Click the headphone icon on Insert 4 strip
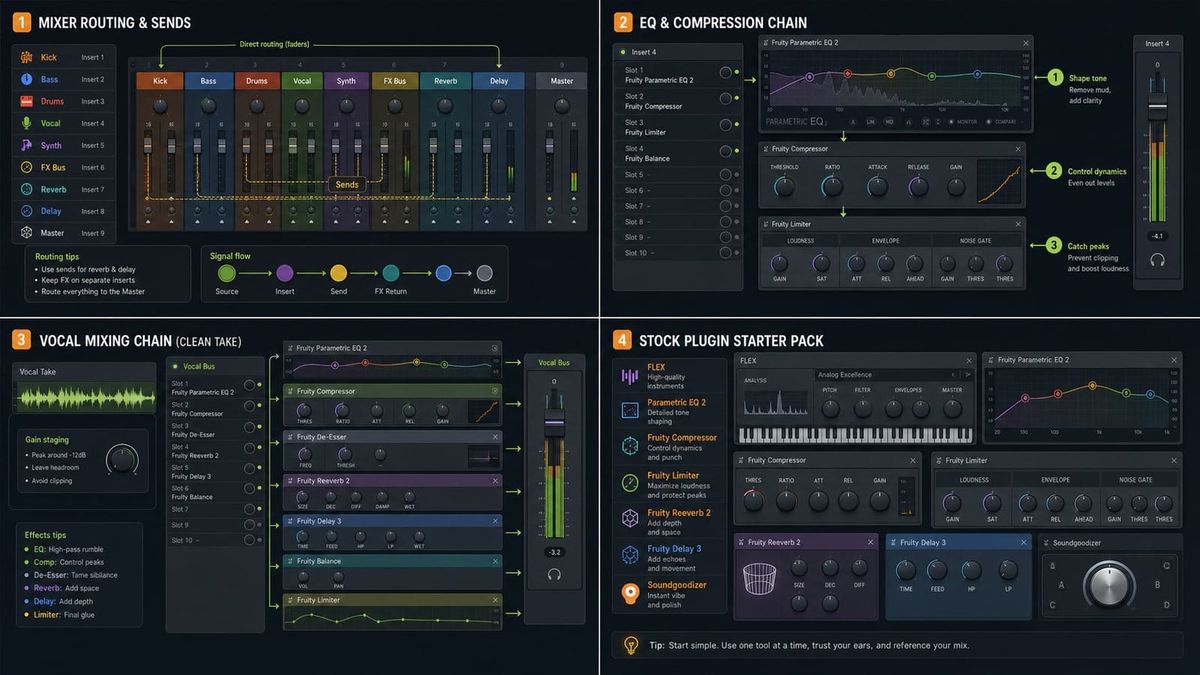The width and height of the screenshot is (1200, 675). [1157, 259]
